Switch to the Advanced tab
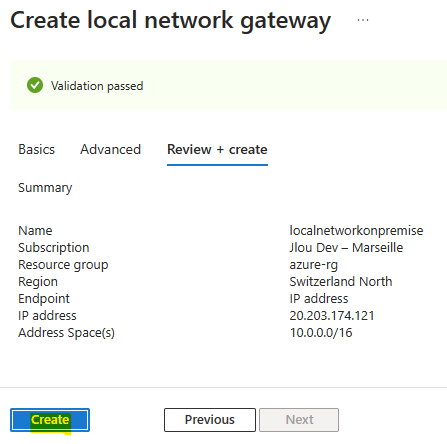 click(110, 149)
